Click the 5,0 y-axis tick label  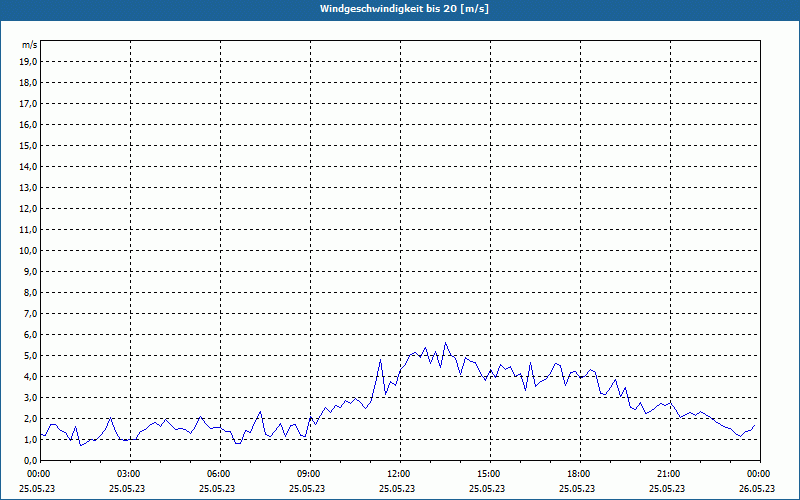(x=28, y=355)
